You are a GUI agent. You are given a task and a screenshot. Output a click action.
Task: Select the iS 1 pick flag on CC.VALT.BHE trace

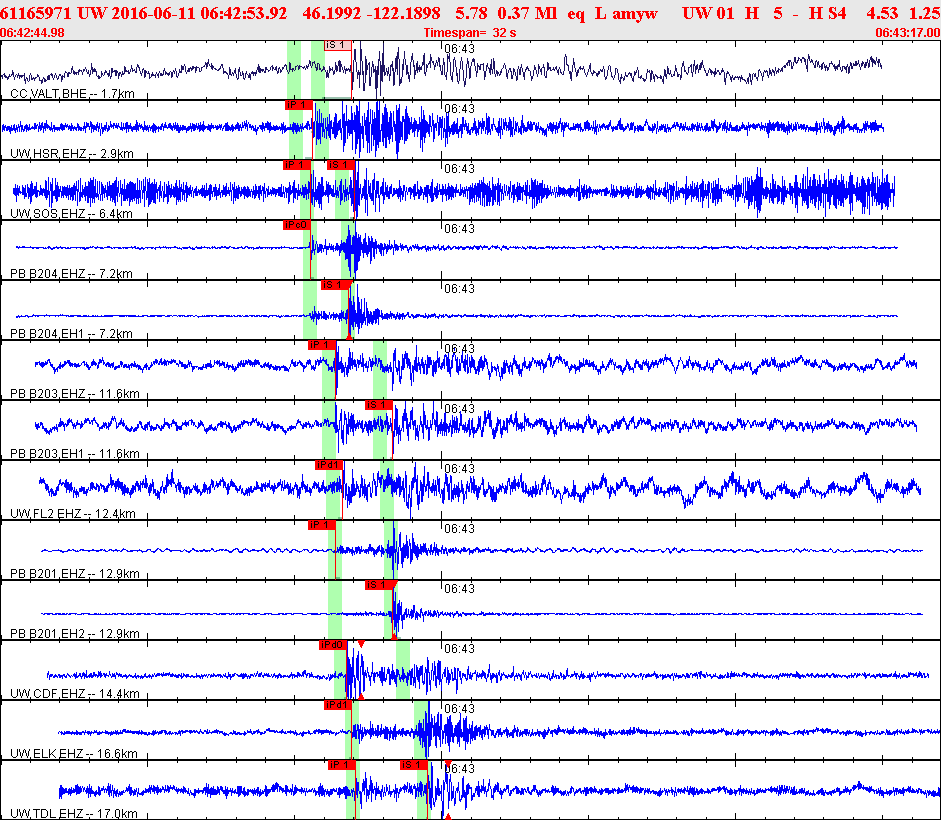click(x=338, y=45)
